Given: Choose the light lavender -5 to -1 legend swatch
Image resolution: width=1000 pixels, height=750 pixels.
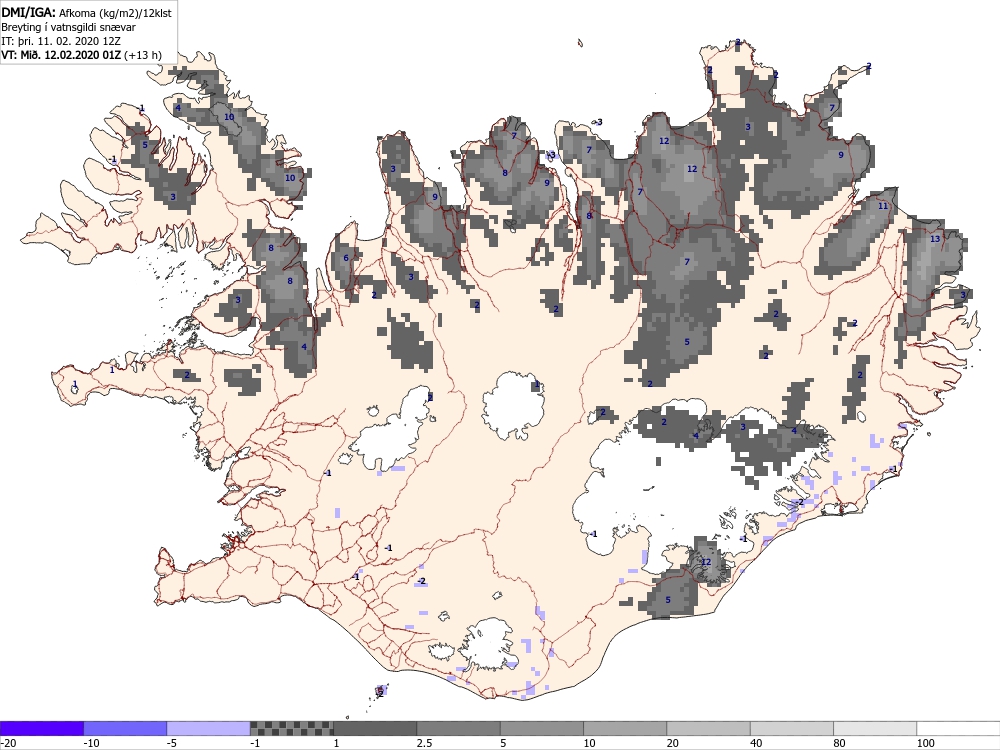Looking at the screenshot, I should (x=209, y=728).
